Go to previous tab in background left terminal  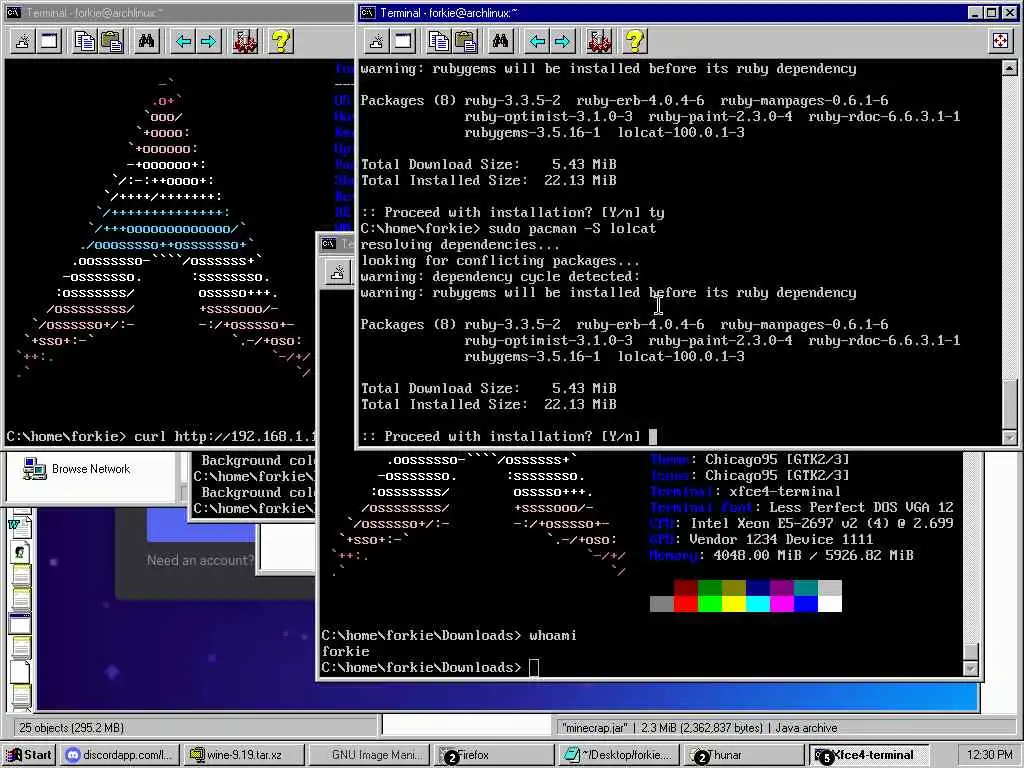(183, 42)
